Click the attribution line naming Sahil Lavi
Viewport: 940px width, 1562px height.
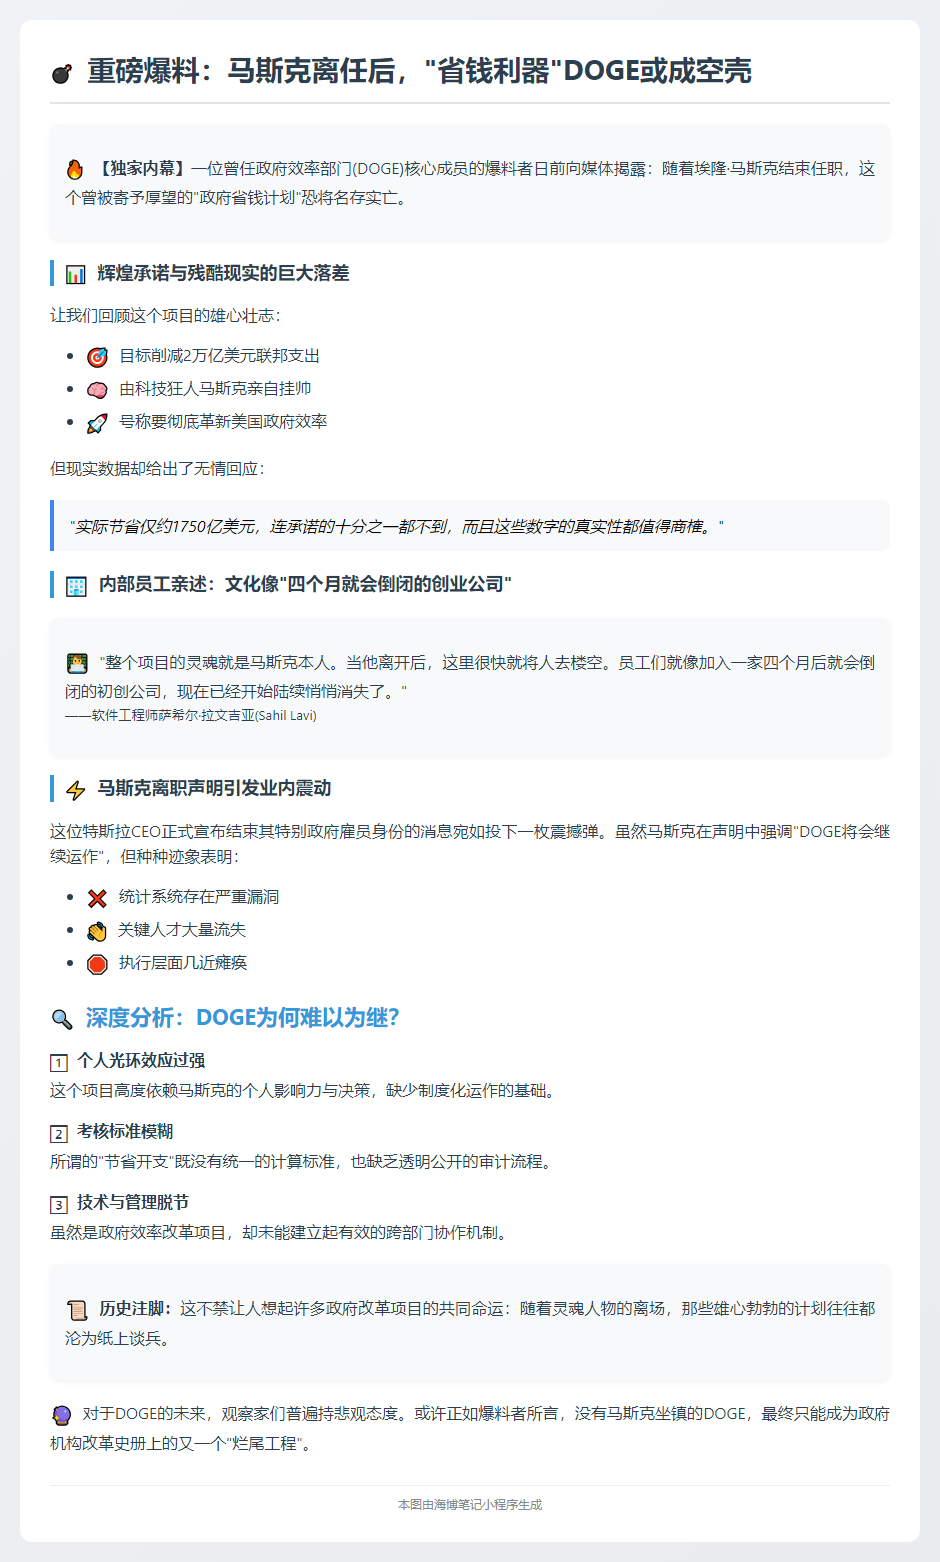tap(191, 715)
